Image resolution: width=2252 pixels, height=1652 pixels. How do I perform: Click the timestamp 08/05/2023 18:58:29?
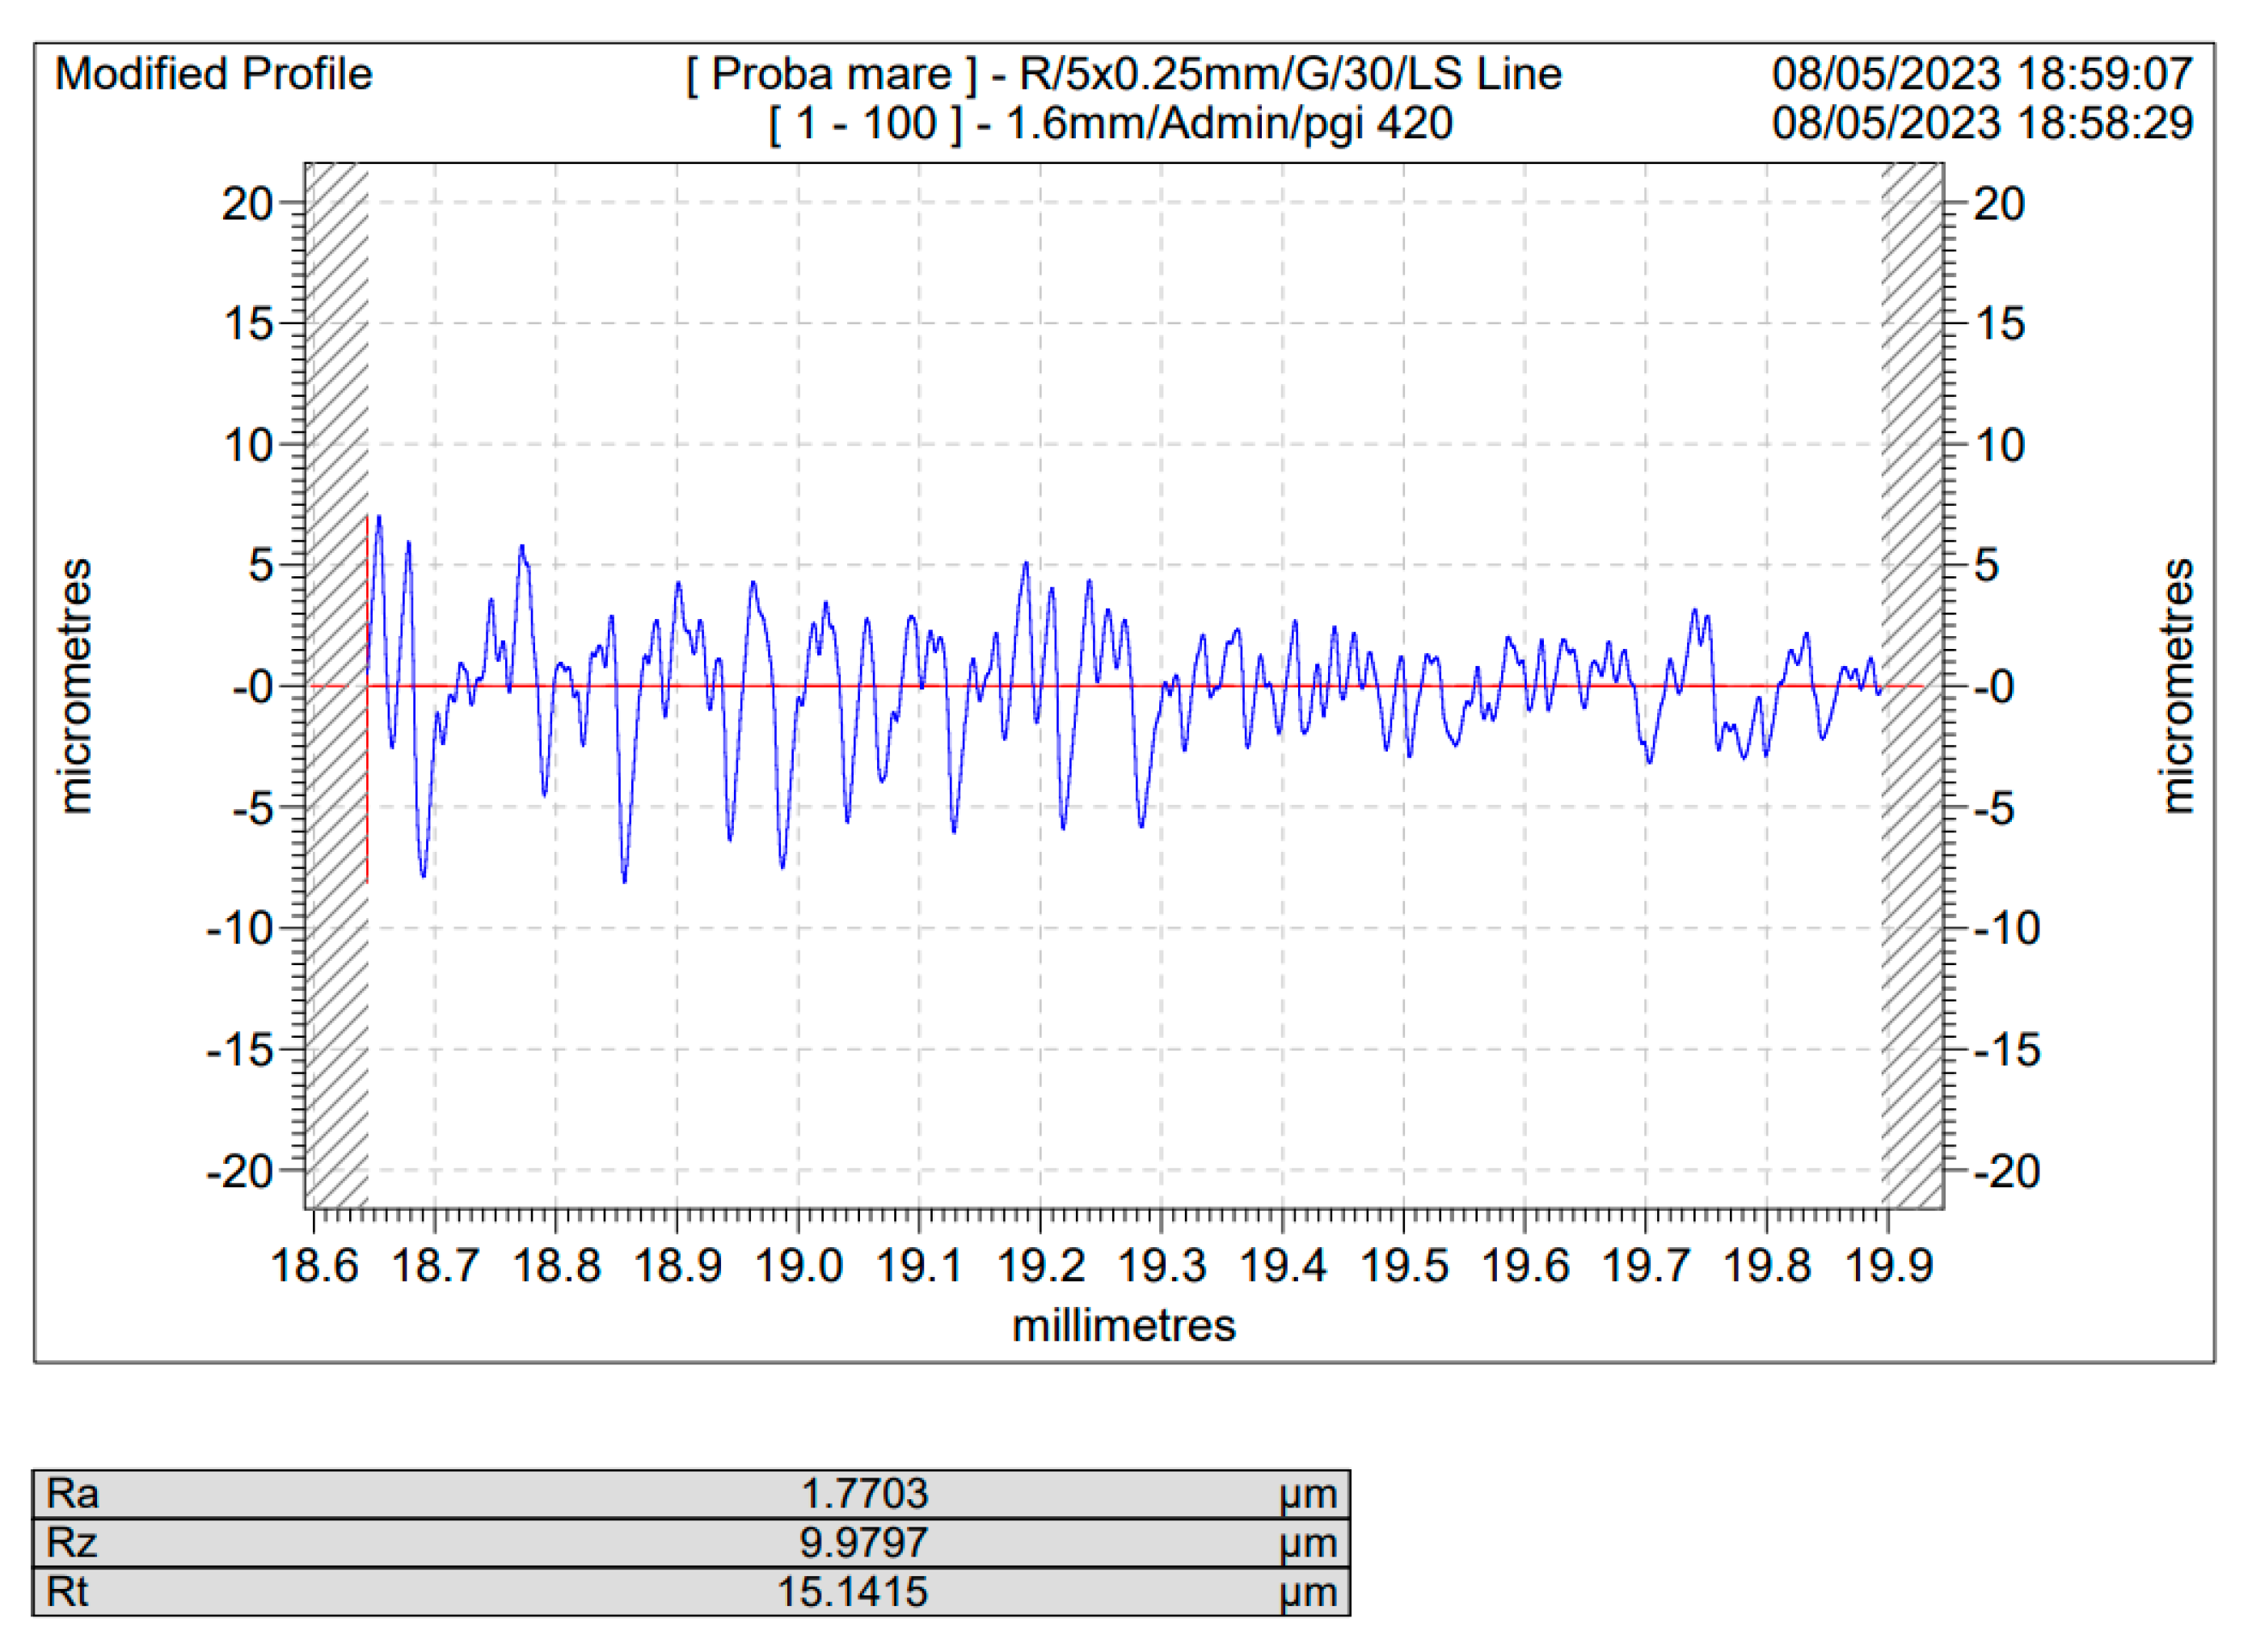tap(1983, 123)
